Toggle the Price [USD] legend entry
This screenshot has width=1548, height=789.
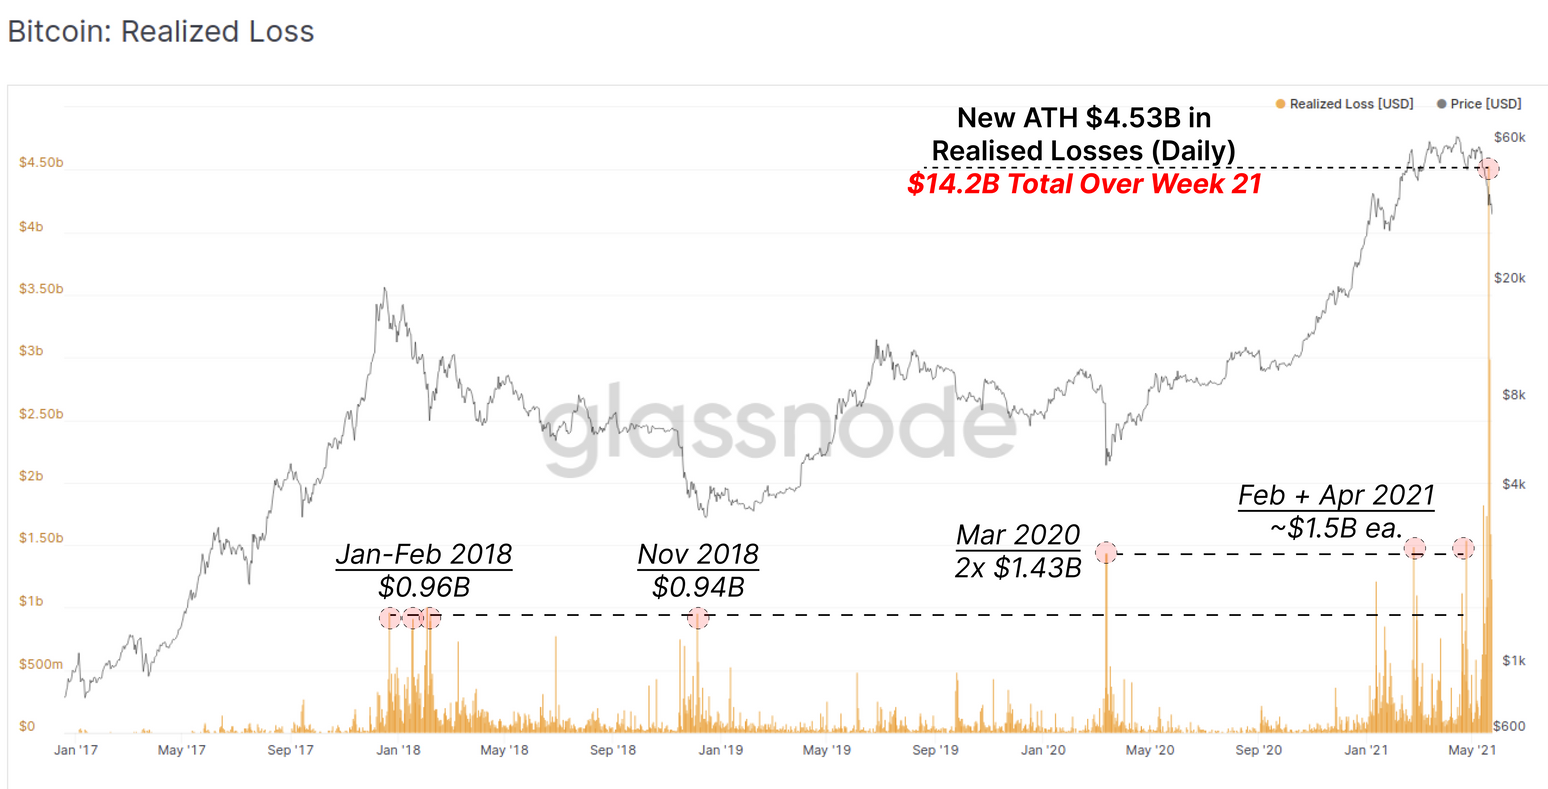click(x=1478, y=104)
